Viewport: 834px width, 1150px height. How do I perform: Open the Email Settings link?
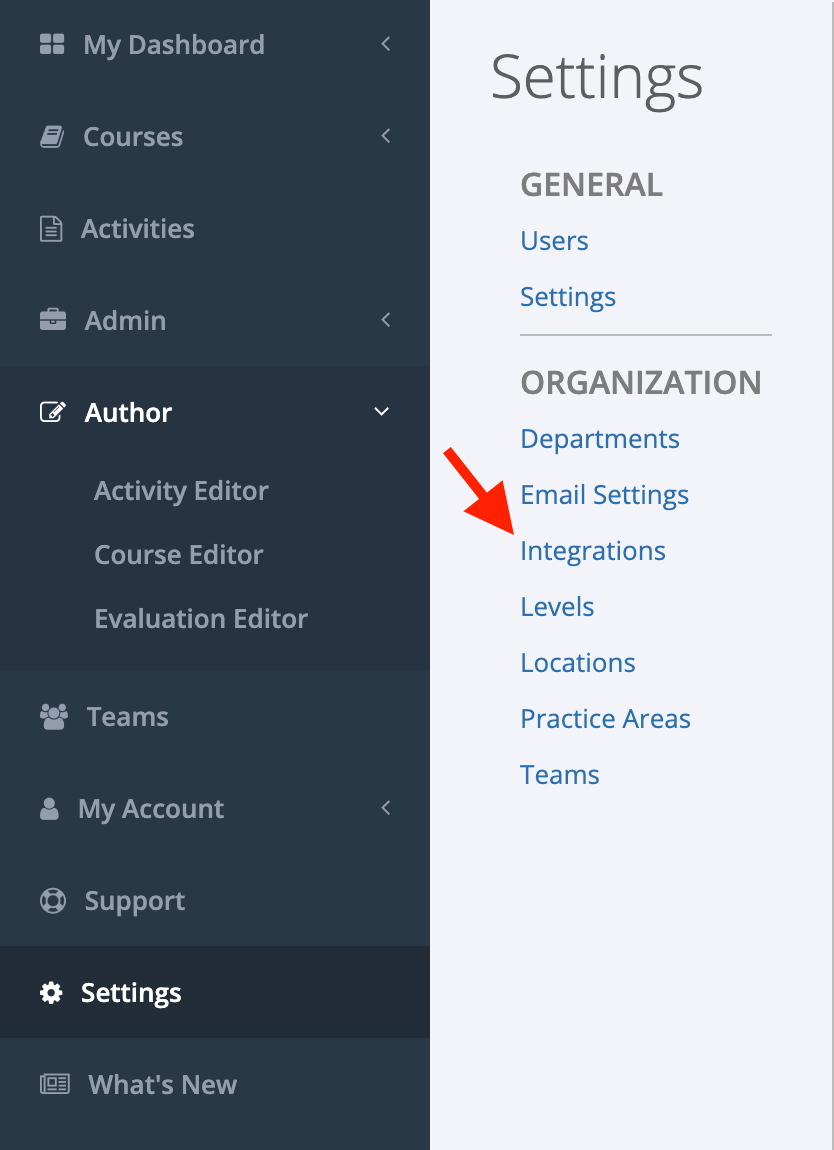604,495
